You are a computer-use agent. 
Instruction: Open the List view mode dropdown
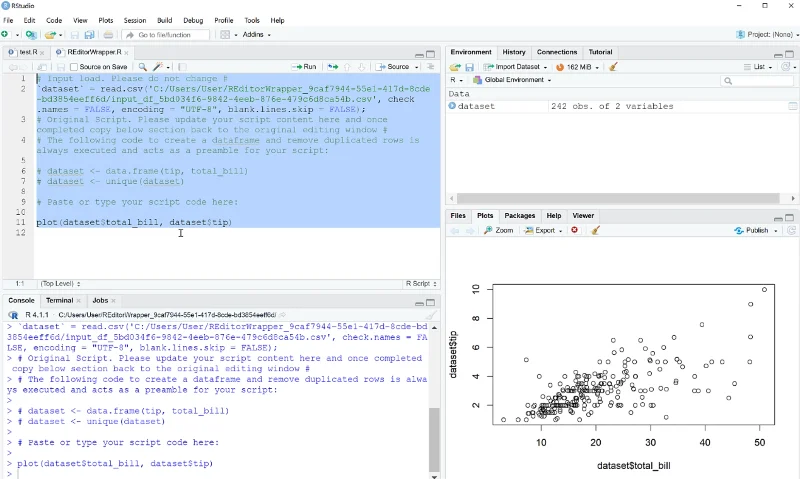point(758,67)
